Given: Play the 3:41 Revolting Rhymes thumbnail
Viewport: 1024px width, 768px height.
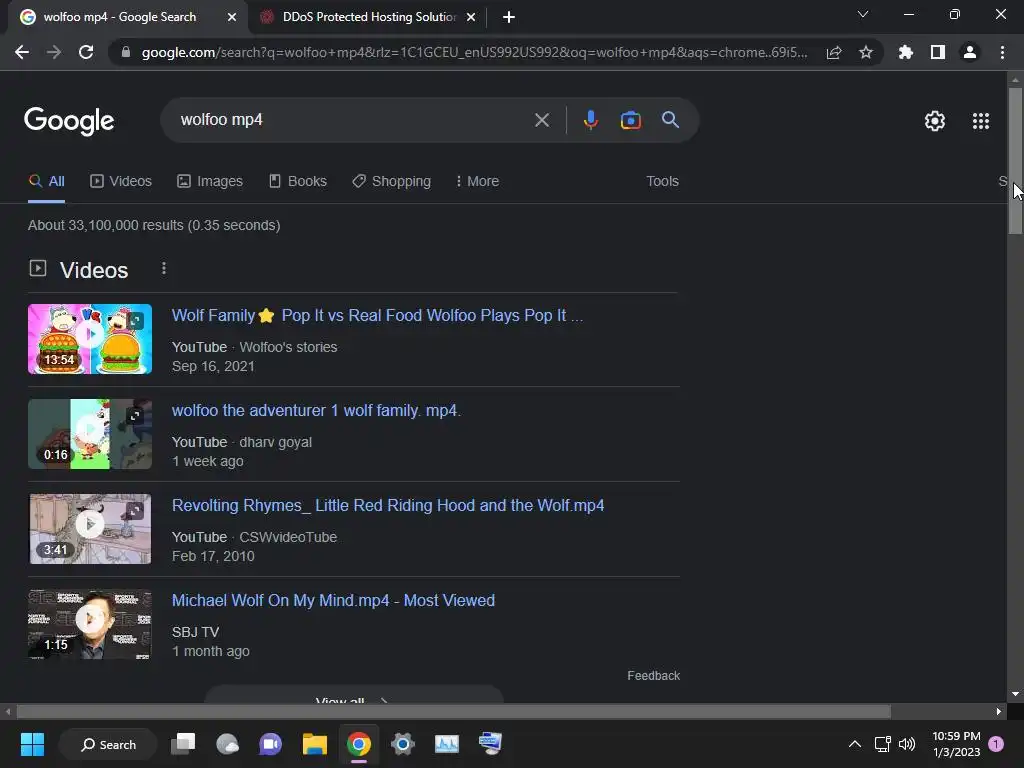Looking at the screenshot, I should (89, 529).
